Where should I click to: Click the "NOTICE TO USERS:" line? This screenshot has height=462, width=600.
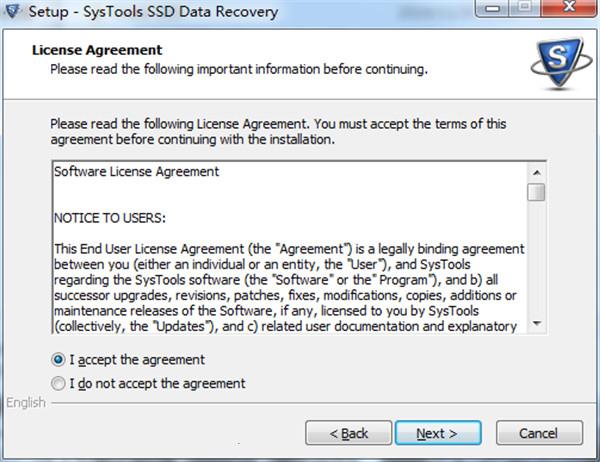tap(110, 218)
